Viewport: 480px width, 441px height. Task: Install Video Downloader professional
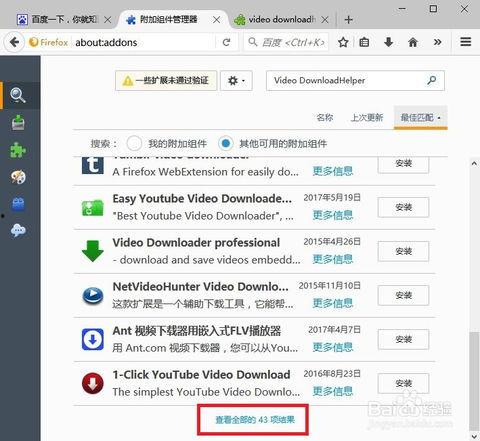point(403,251)
